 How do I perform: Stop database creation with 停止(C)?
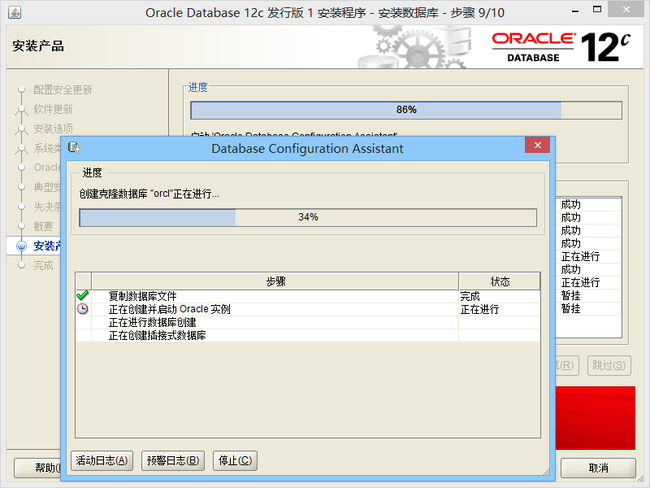click(x=235, y=461)
